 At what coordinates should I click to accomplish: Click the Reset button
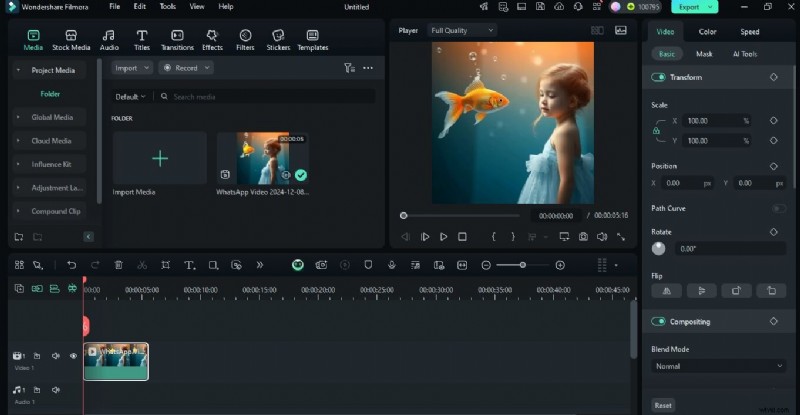click(x=663, y=405)
